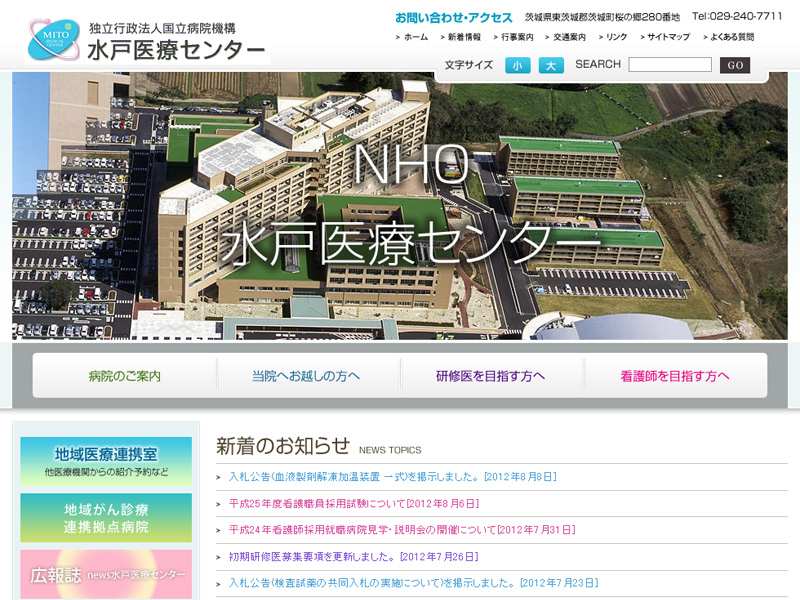
Task: Click the aerial hospital hero image
Action: (x=400, y=206)
